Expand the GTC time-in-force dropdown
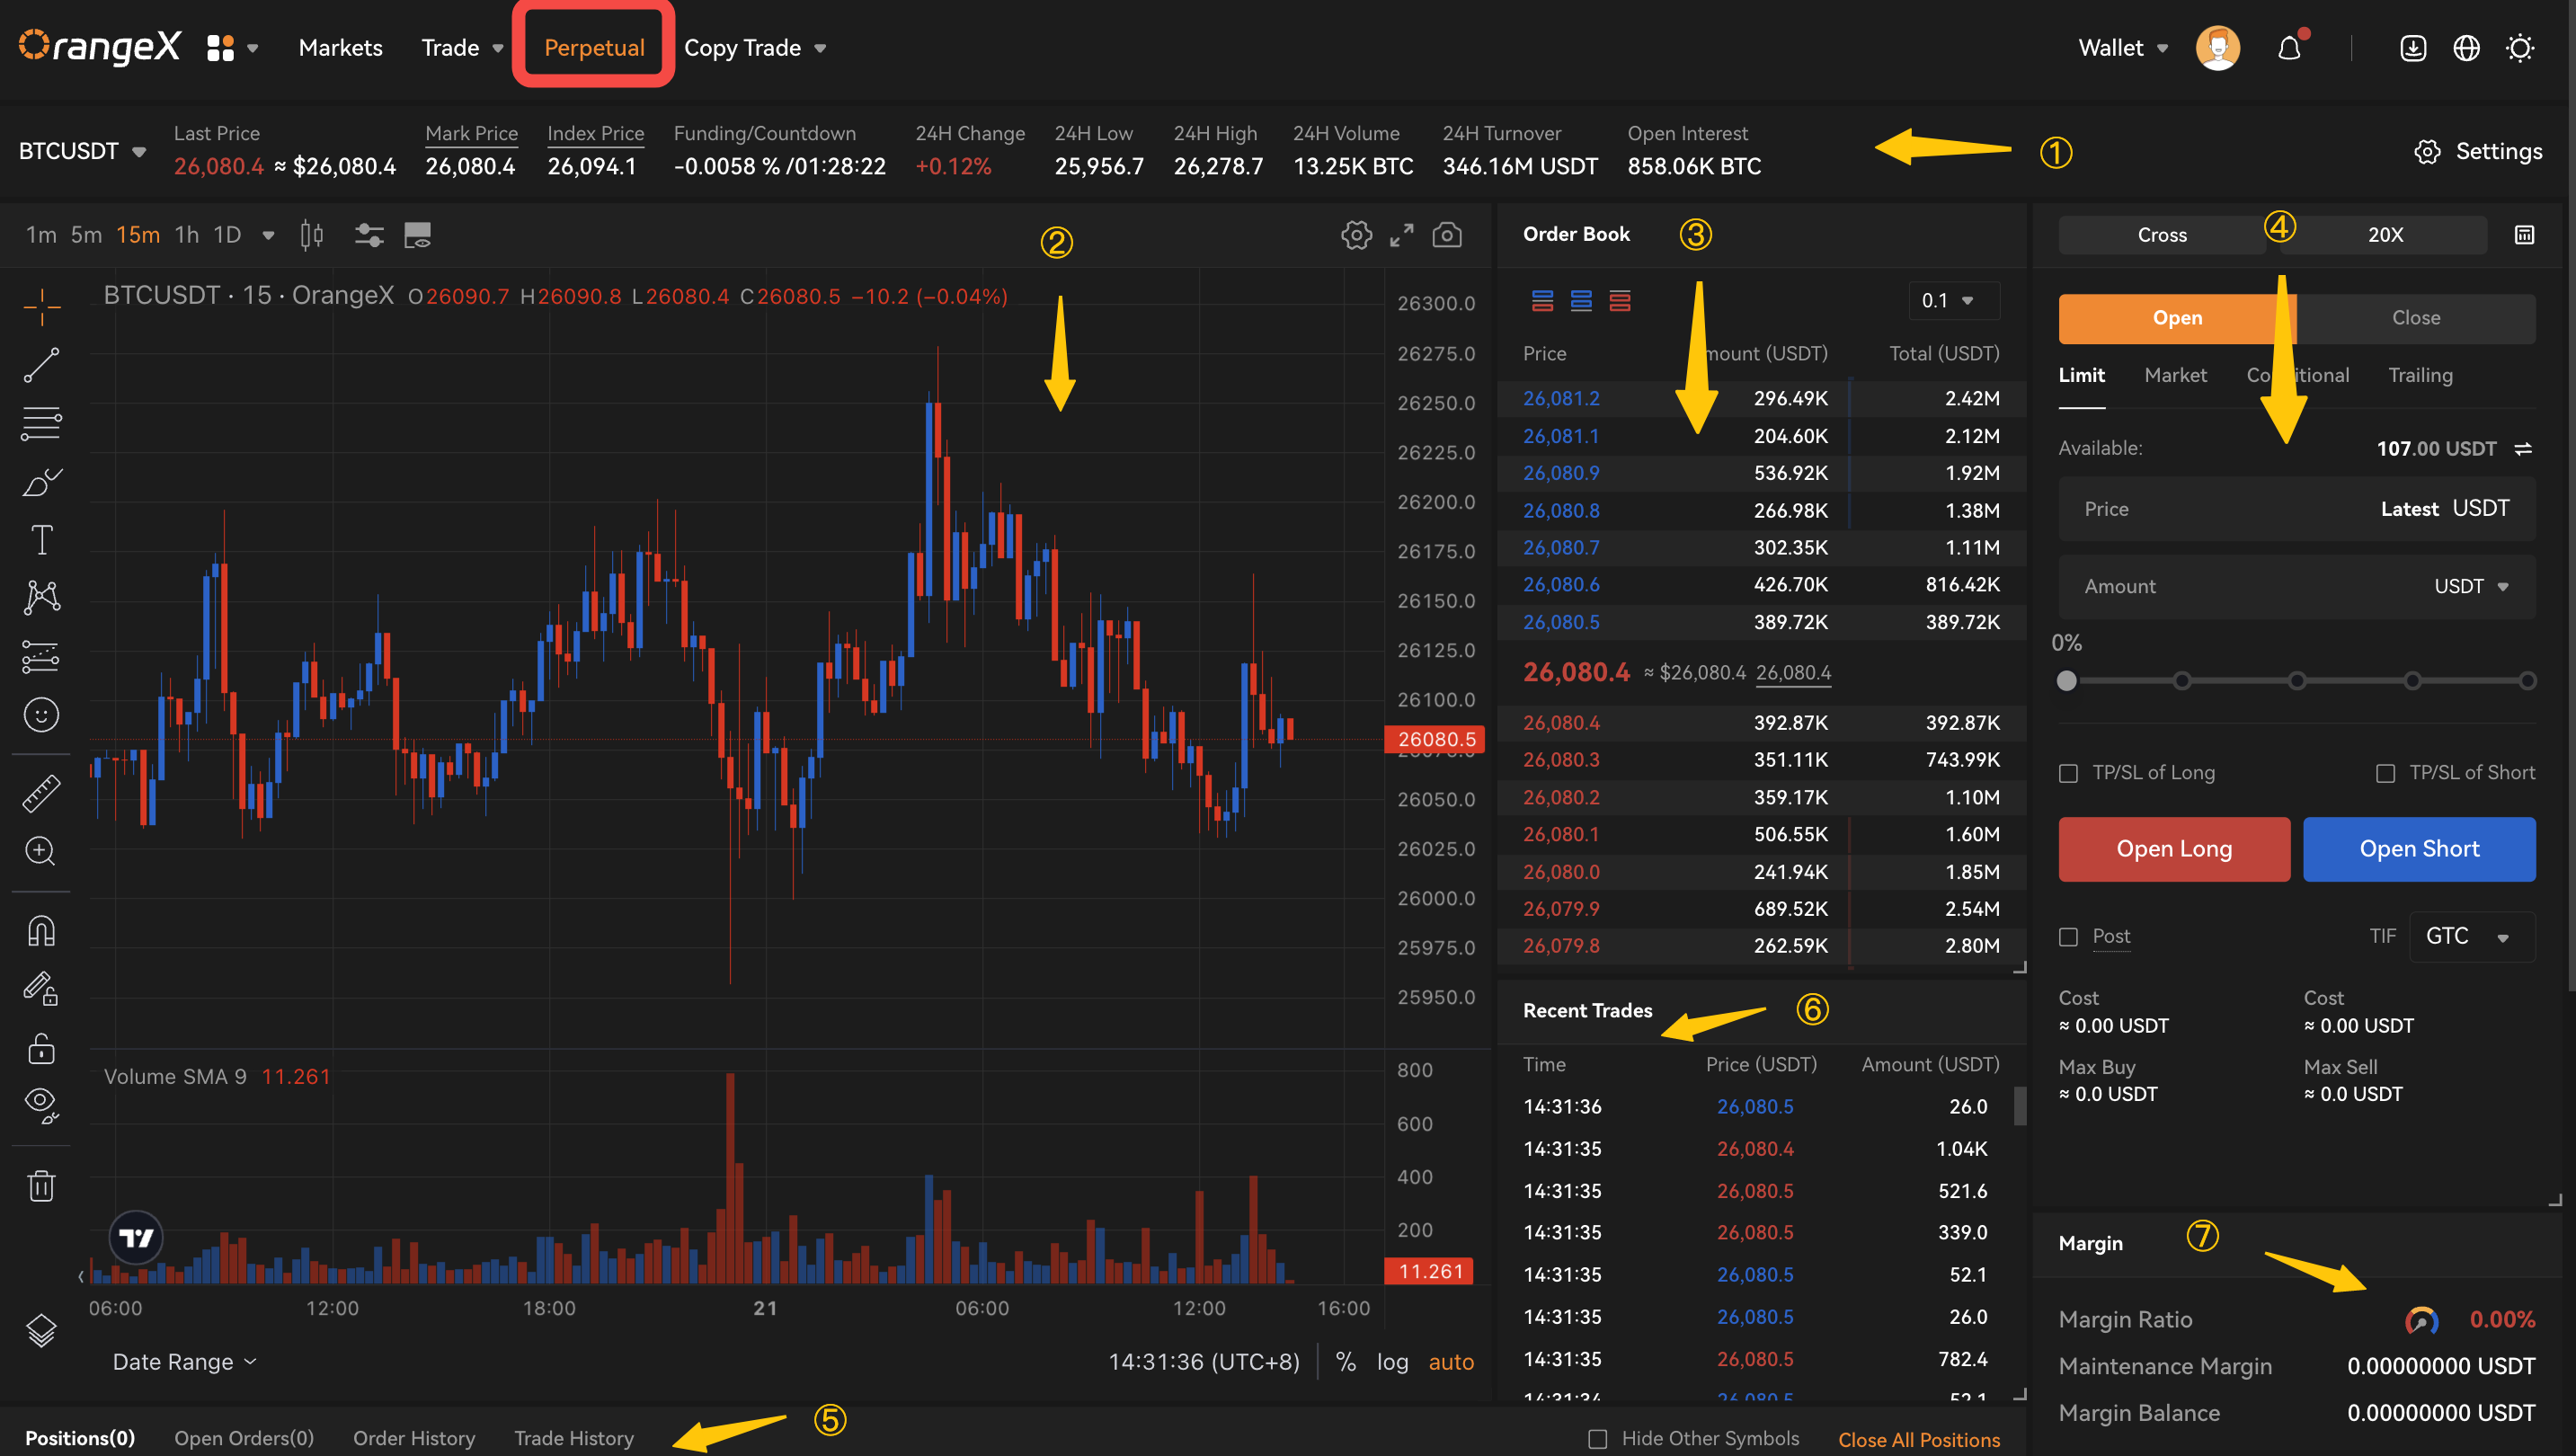 [2470, 936]
